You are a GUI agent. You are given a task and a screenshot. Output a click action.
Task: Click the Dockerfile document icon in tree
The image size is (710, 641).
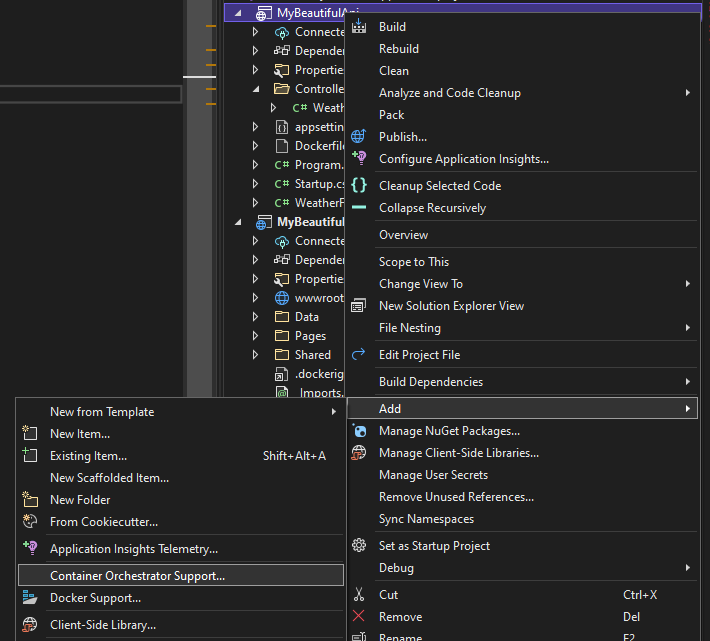pos(282,146)
